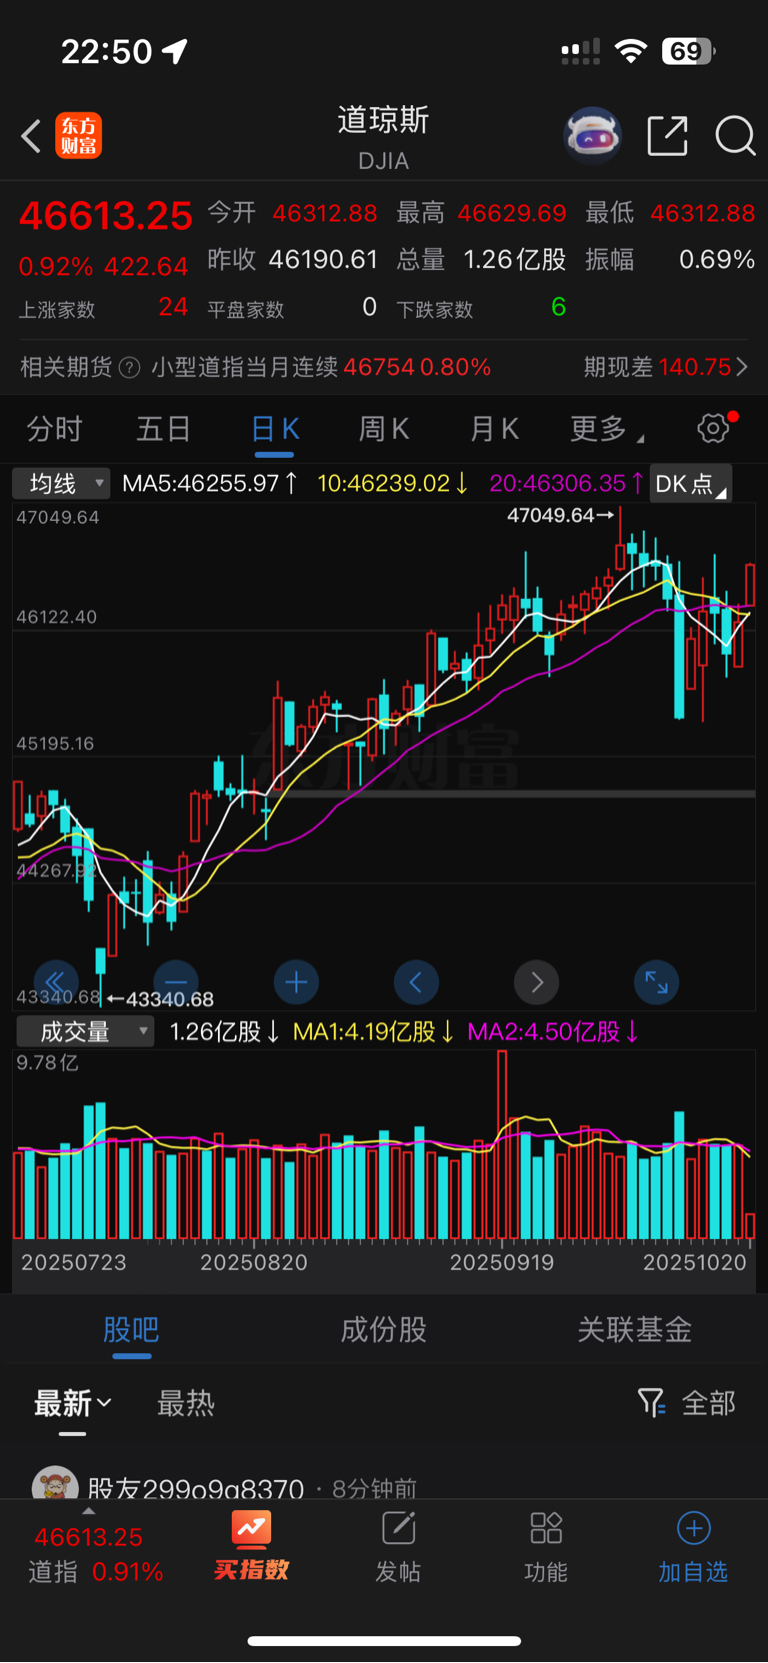Viewport: 768px width, 1663px height.
Task: Tap the 上涨家数 24 count
Action: tap(173, 307)
